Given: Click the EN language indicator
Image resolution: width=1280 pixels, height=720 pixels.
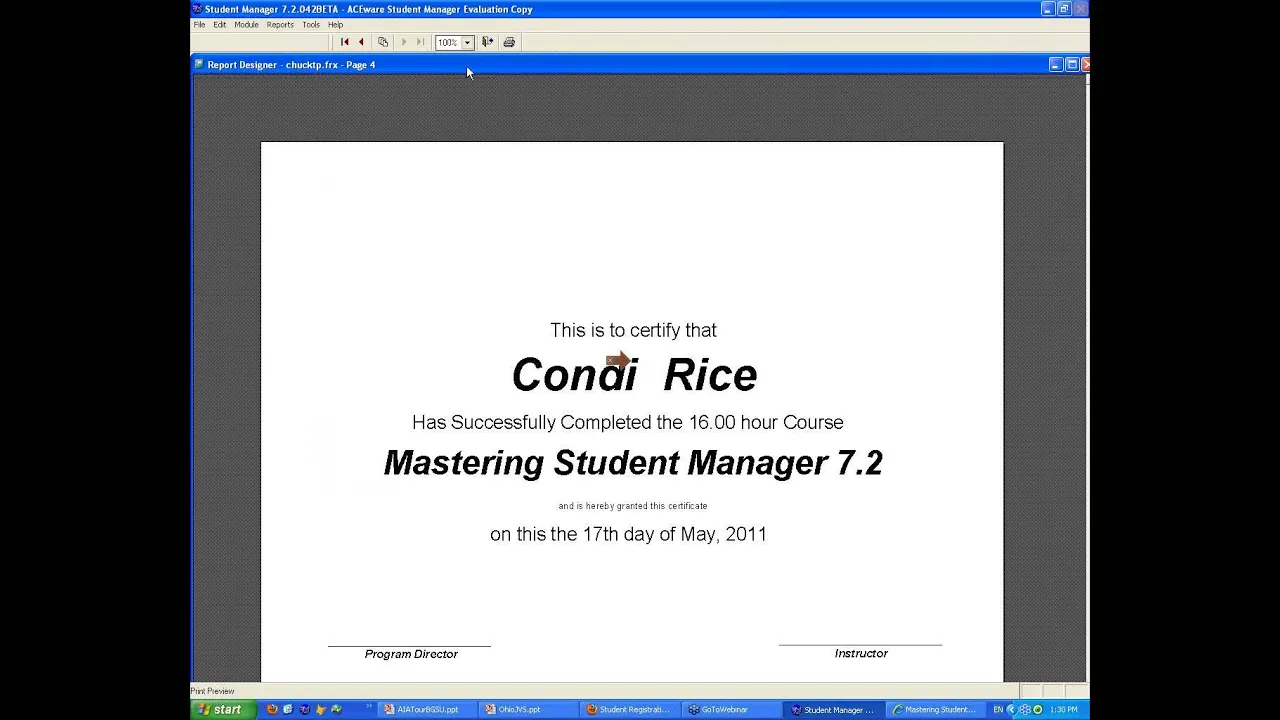Looking at the screenshot, I should (x=998, y=709).
